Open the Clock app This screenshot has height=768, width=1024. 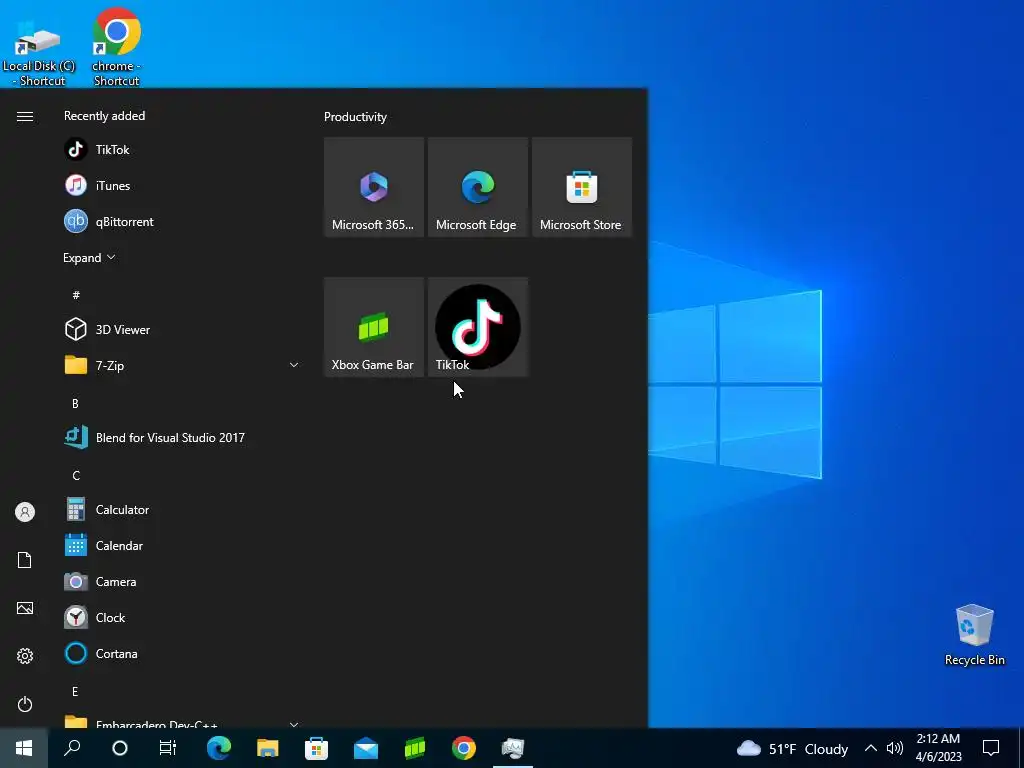pos(182,617)
